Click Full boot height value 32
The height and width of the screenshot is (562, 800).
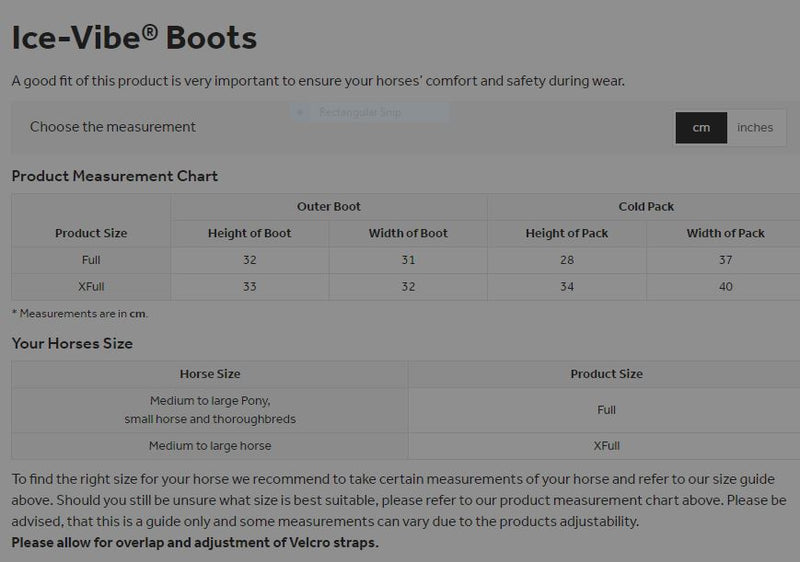click(249, 260)
